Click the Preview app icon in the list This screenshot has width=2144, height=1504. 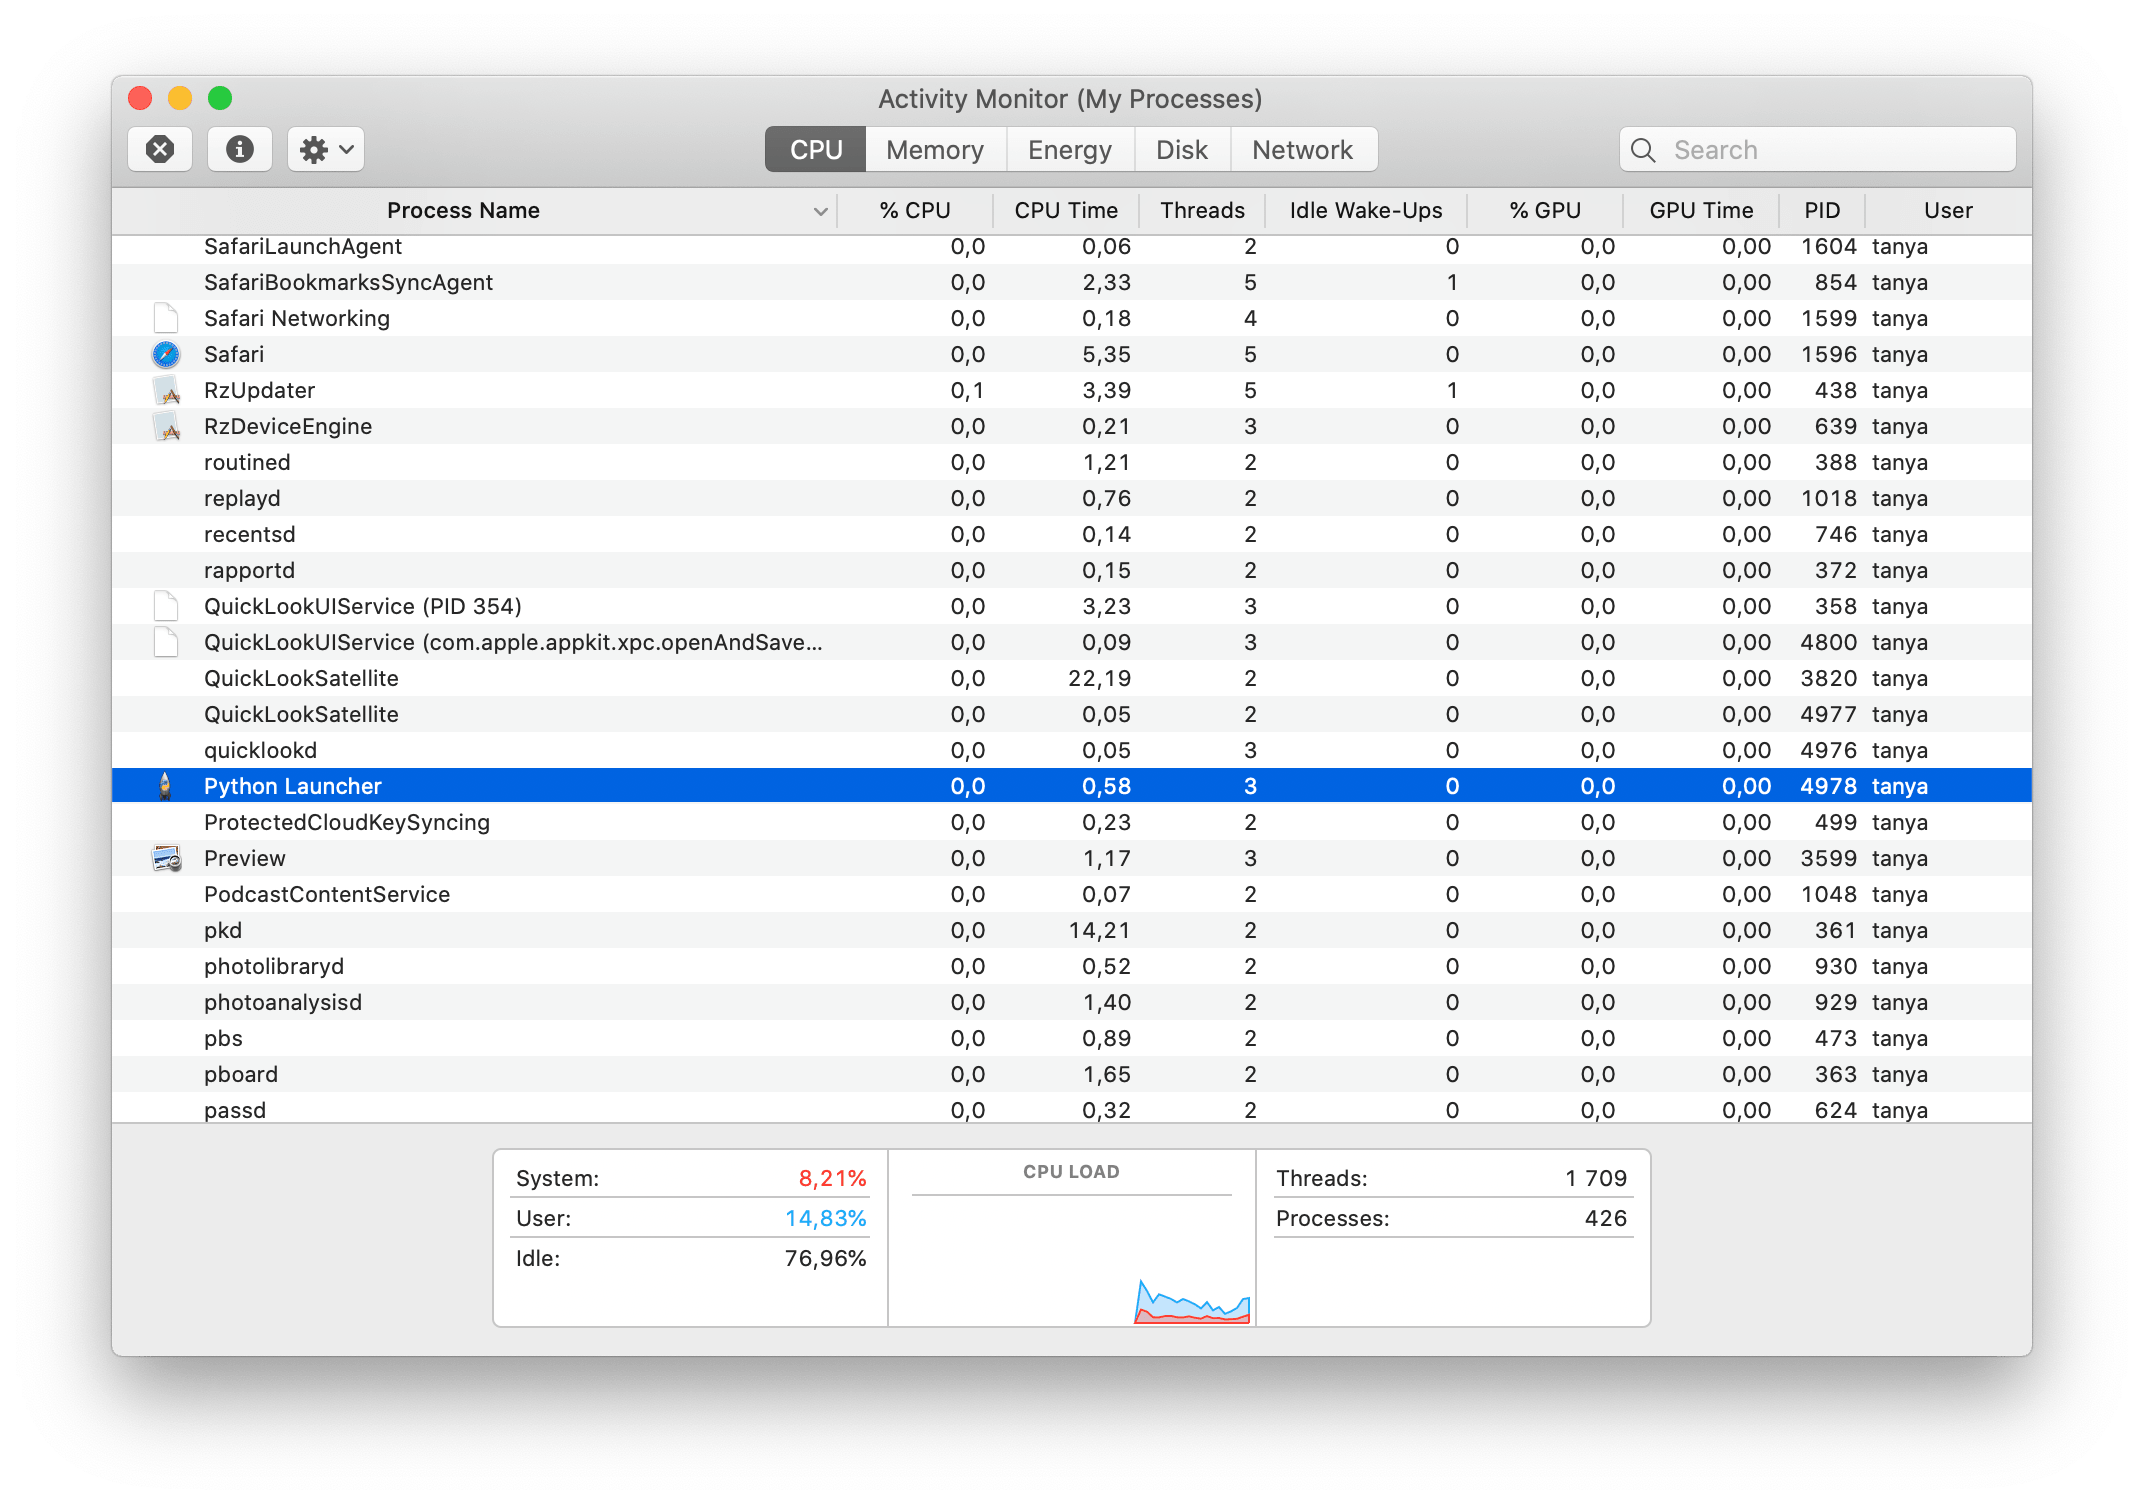[166, 857]
